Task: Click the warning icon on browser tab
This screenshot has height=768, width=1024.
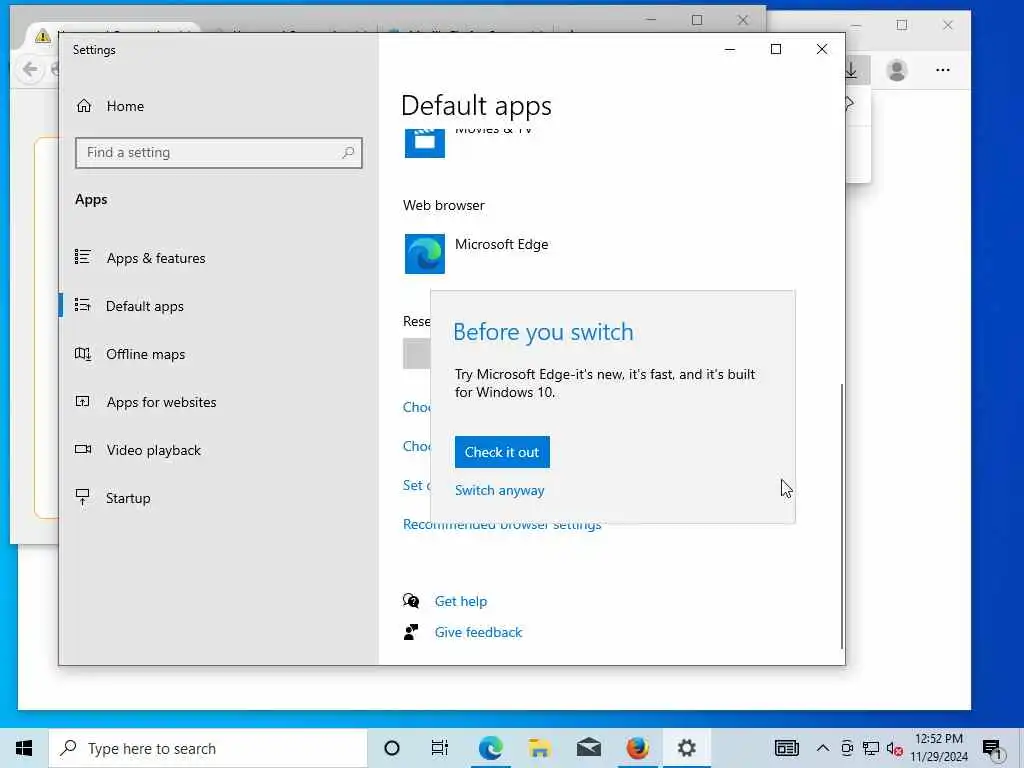Action: (43, 37)
